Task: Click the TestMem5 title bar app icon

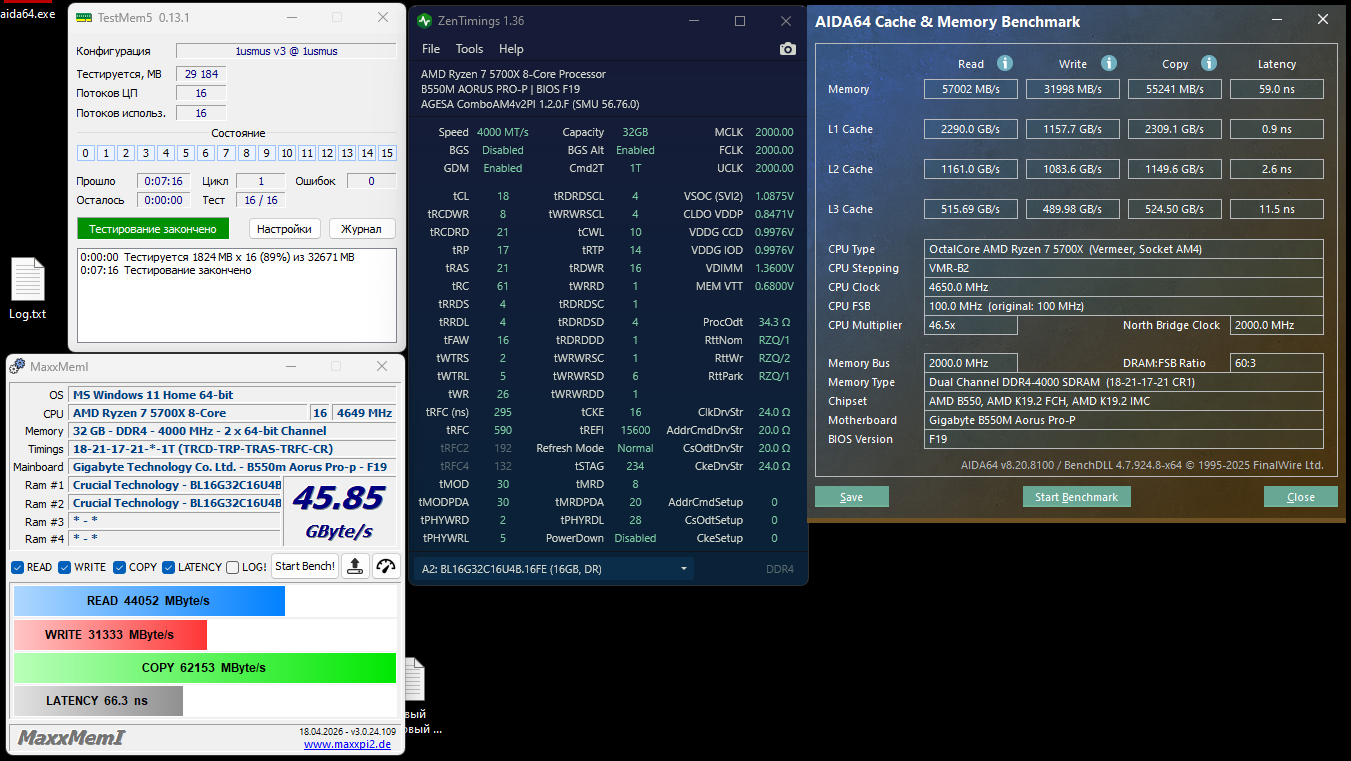Action: click(85, 18)
